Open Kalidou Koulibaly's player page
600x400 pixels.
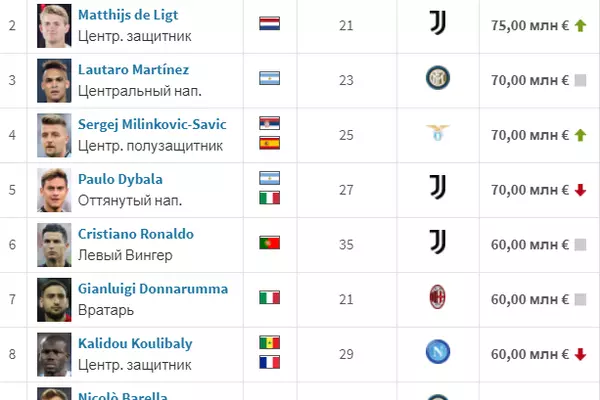click(x=135, y=344)
